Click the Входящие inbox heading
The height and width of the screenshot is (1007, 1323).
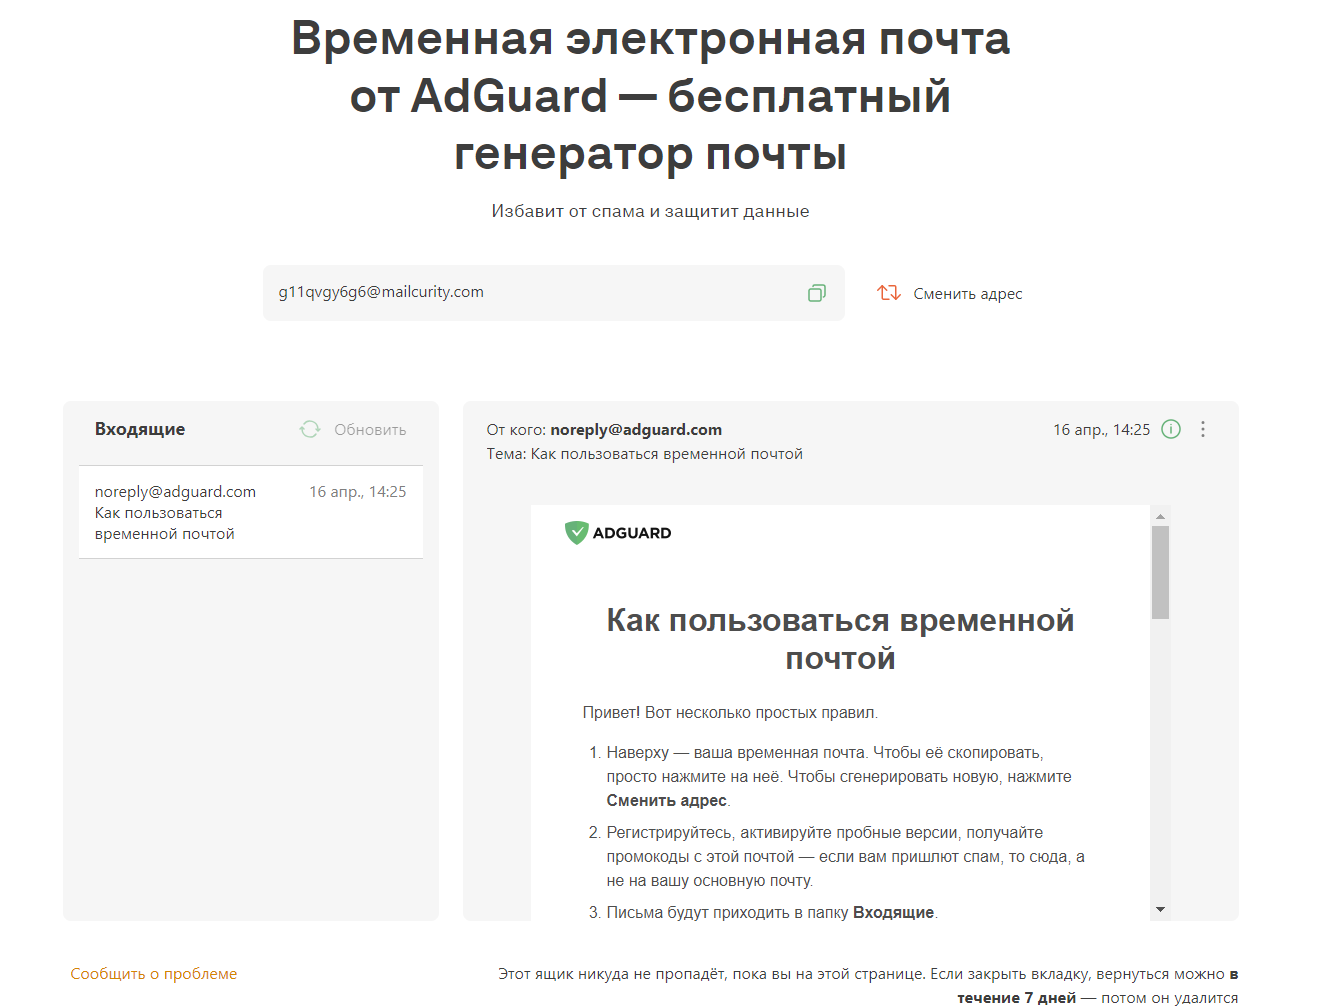pos(140,429)
